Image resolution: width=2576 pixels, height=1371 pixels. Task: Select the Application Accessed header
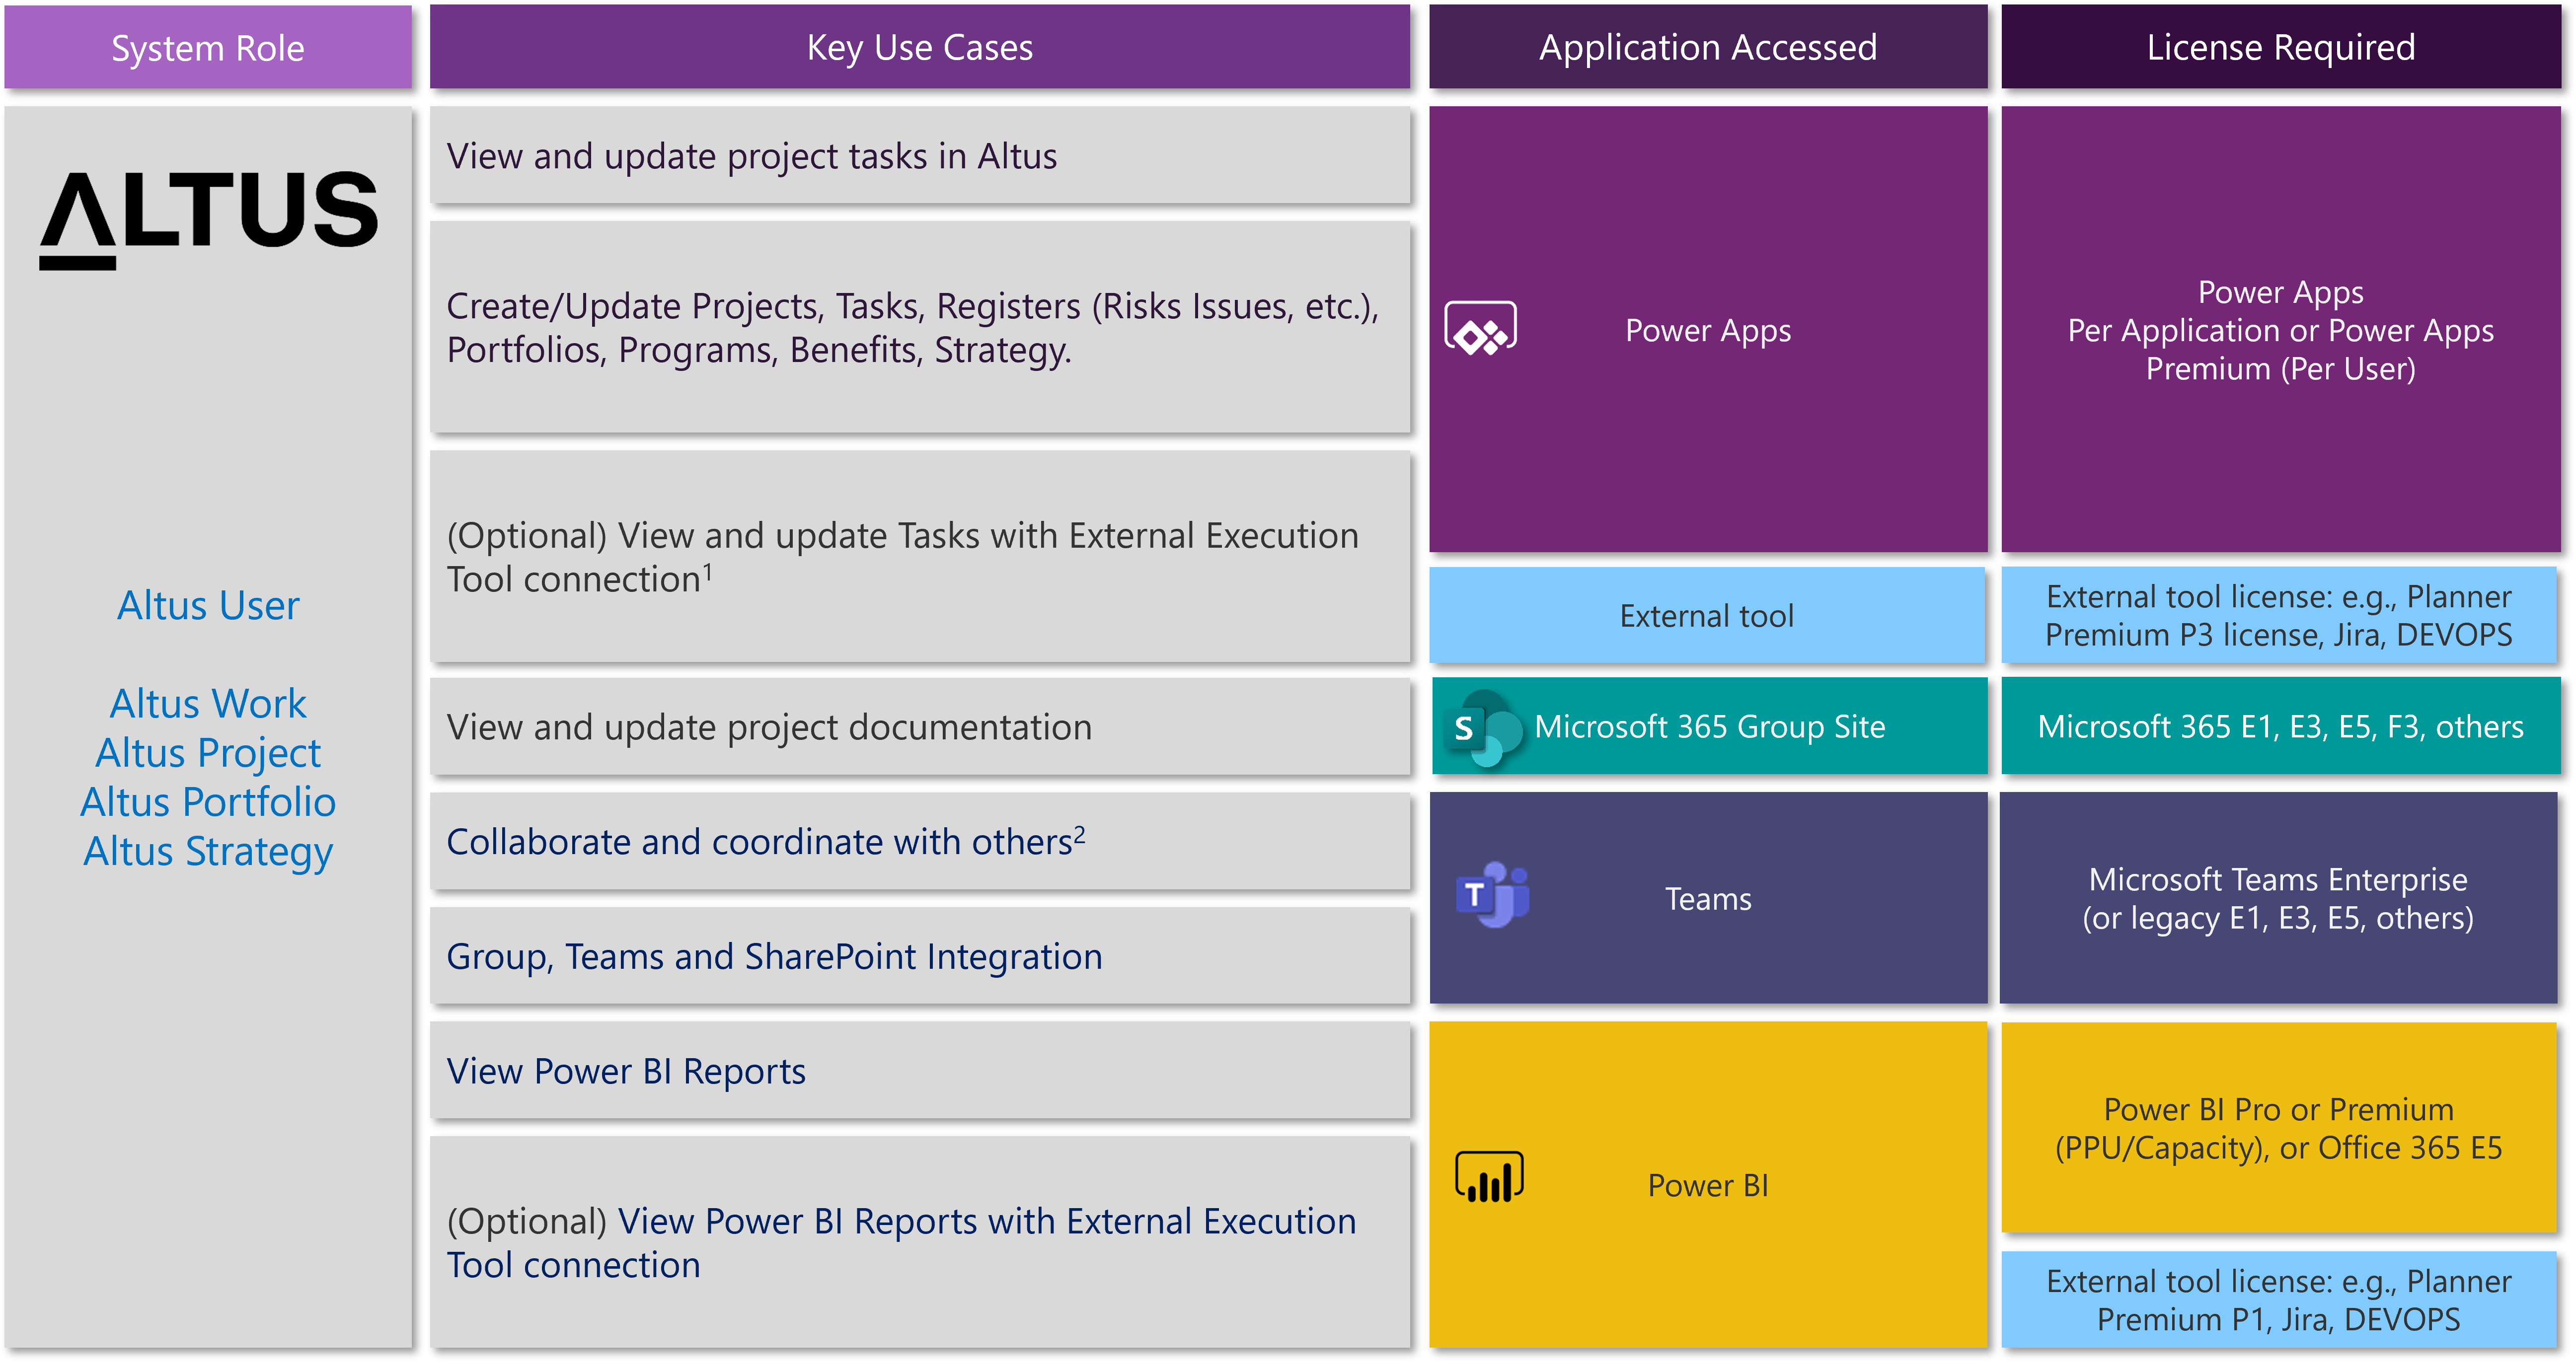coord(1708,47)
